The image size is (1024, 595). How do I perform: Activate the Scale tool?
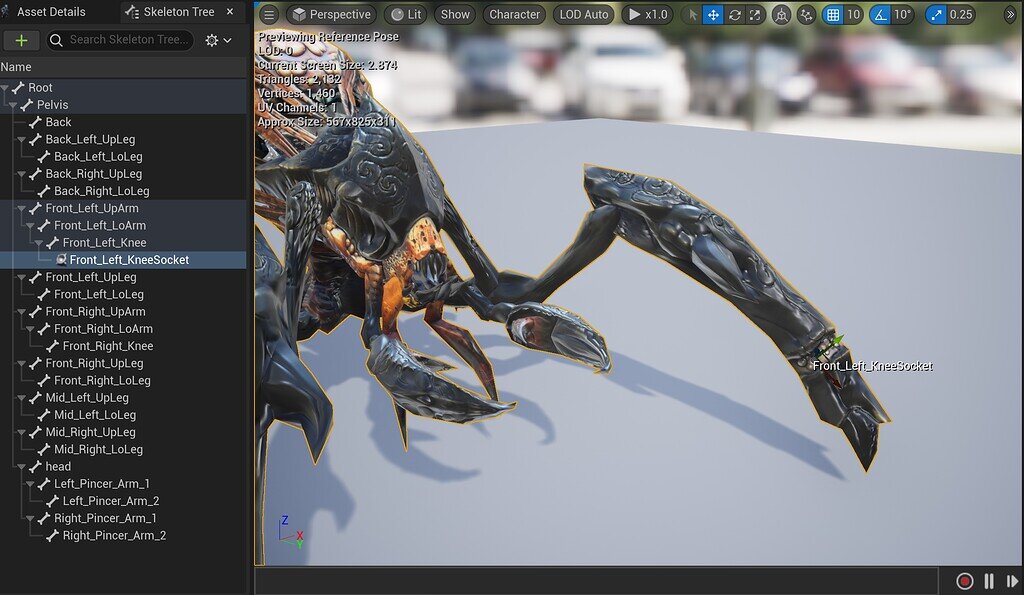click(x=755, y=14)
